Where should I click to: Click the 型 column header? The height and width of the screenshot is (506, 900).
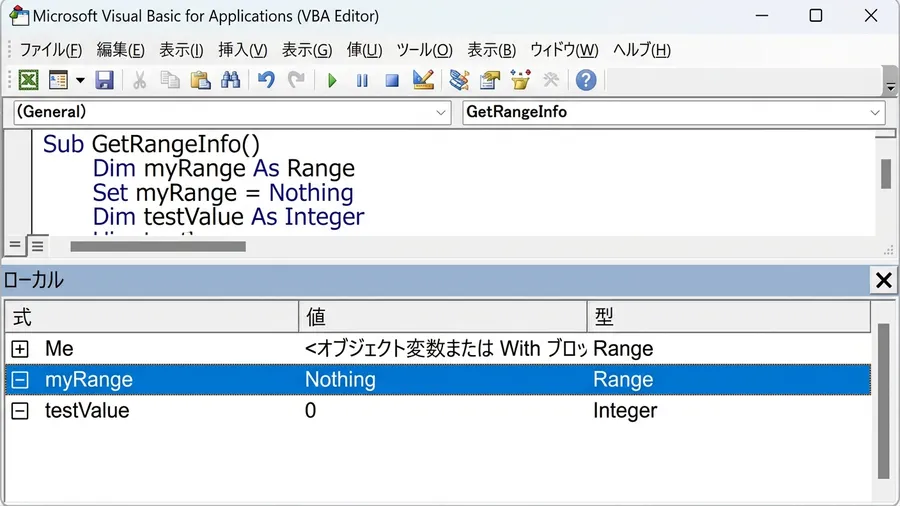(x=729, y=317)
